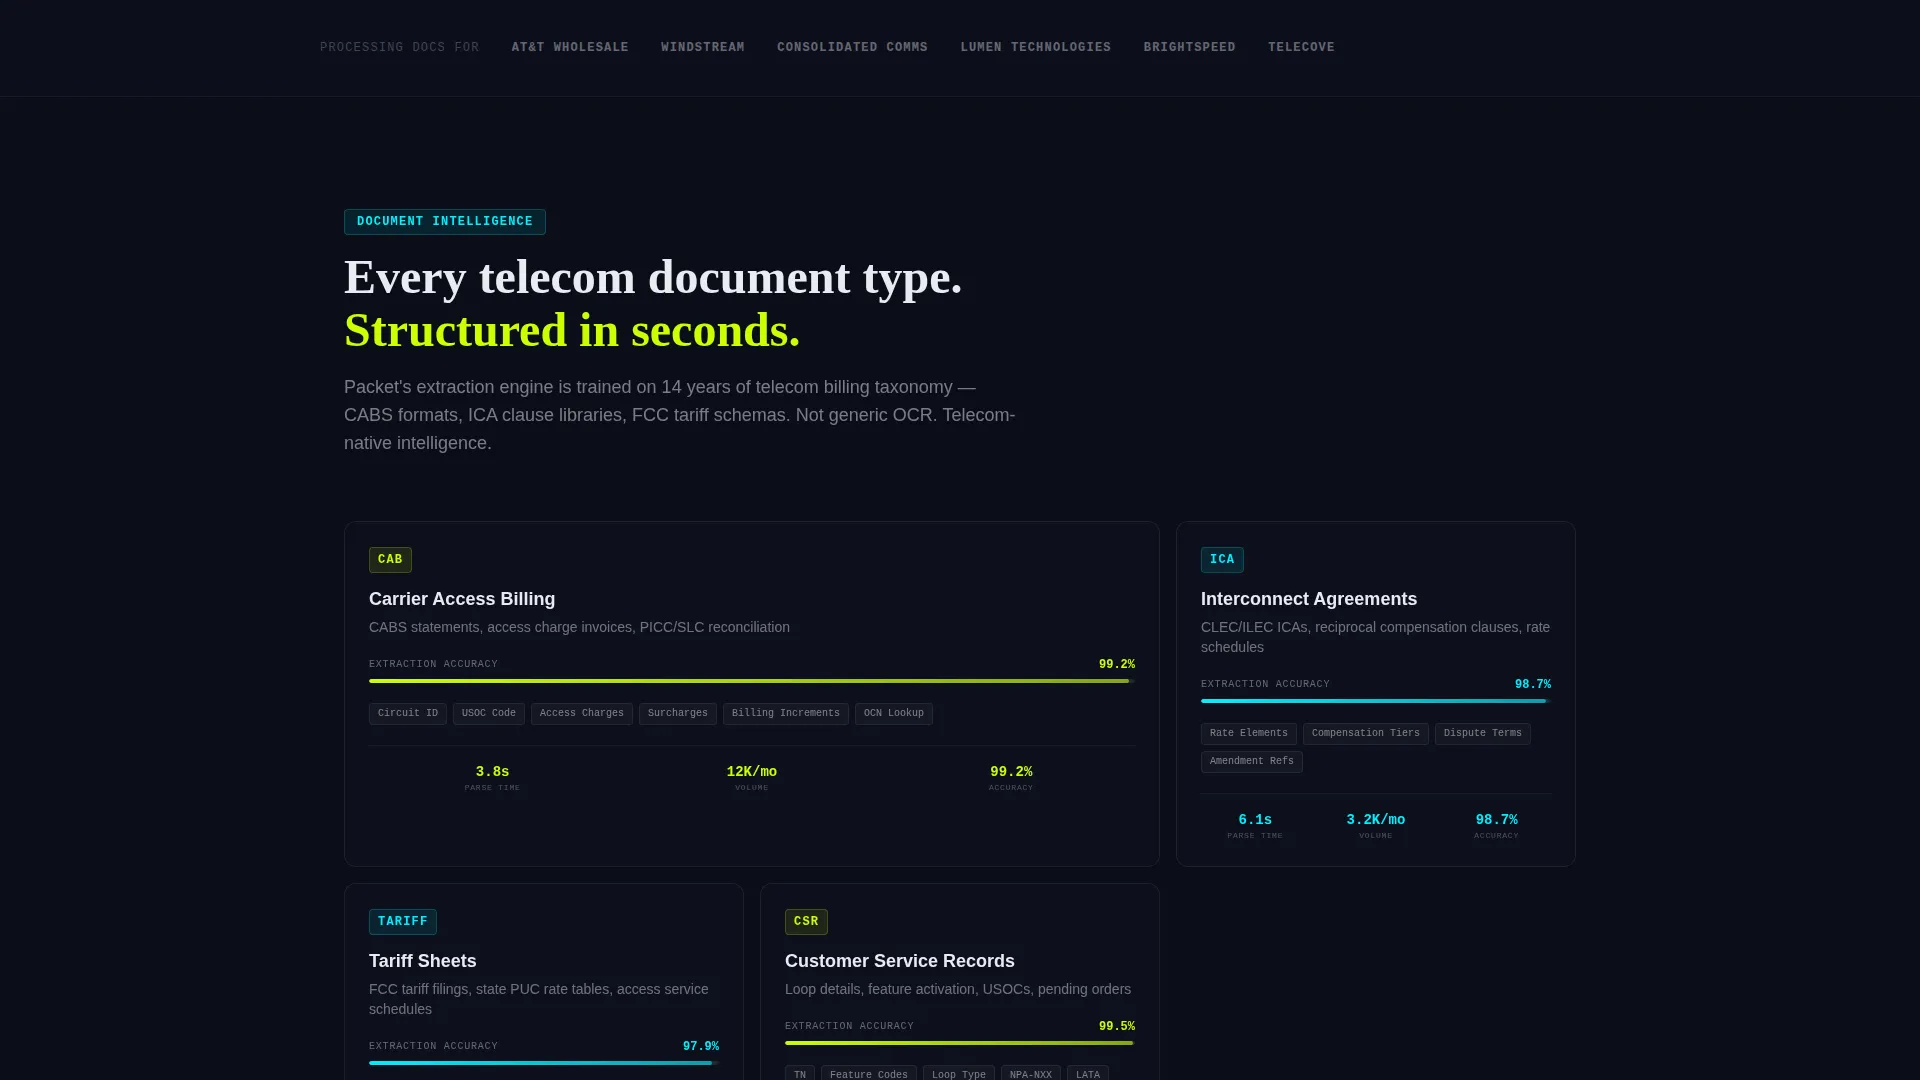Click the 'Every telecom document type.' headline
Image resolution: width=1920 pixels, height=1080 pixels.
click(653, 278)
